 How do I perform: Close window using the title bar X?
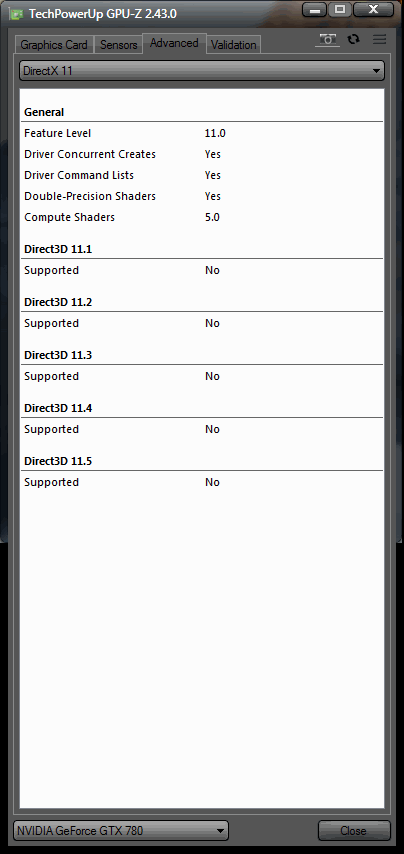(x=374, y=10)
